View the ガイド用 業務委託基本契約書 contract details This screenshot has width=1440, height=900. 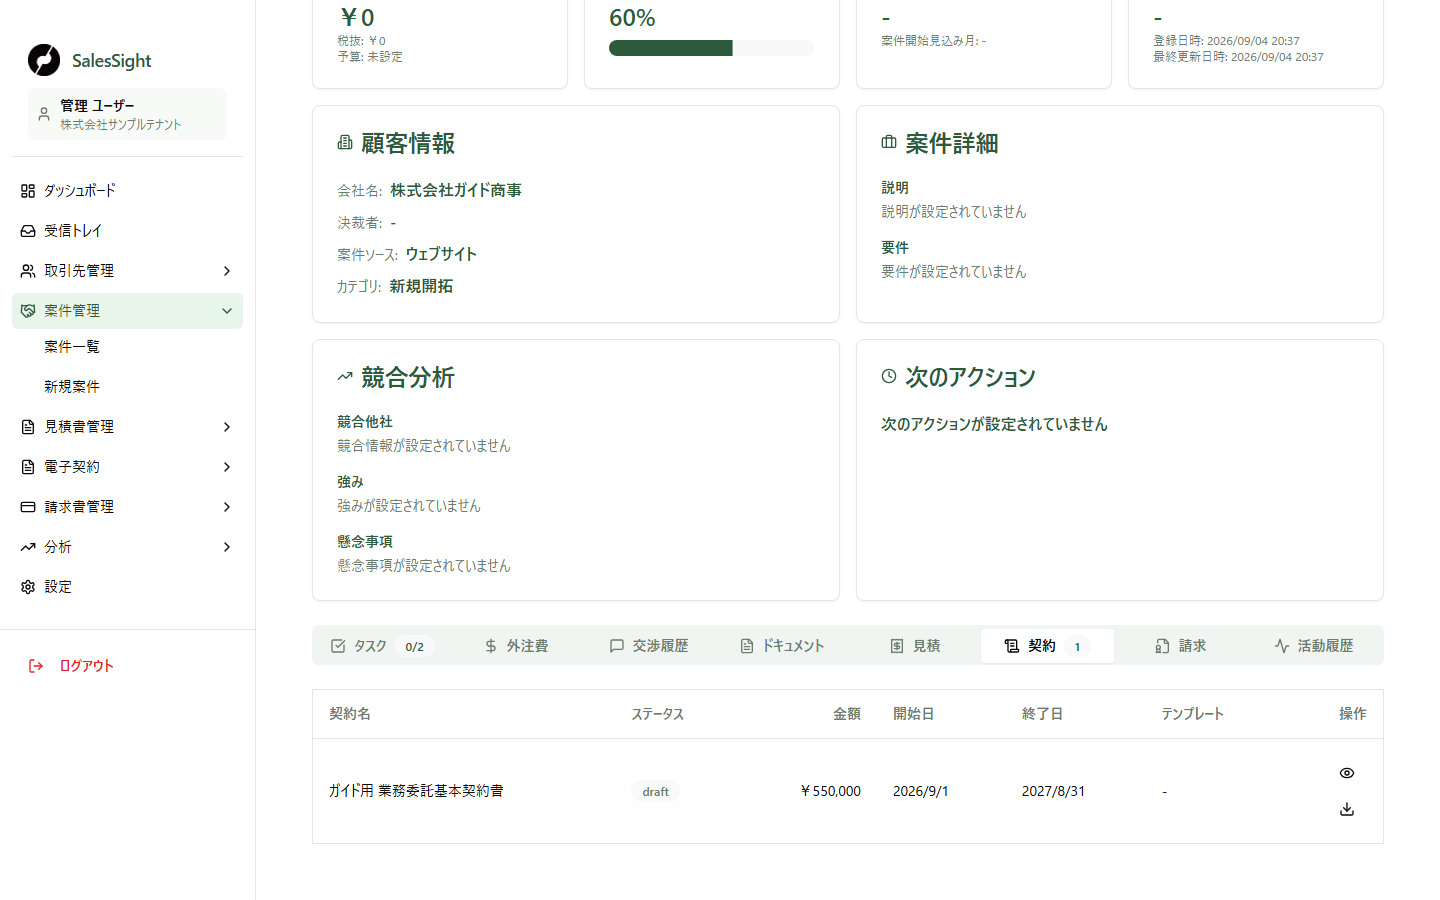1347,773
